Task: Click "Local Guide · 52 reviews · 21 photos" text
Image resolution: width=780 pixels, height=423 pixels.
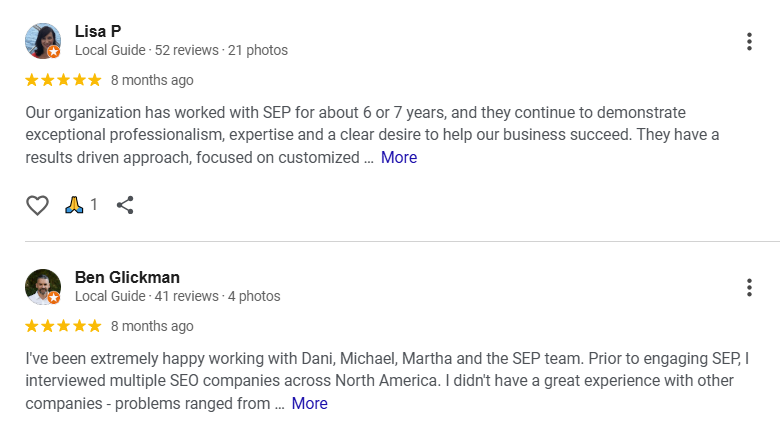Action: (181, 50)
